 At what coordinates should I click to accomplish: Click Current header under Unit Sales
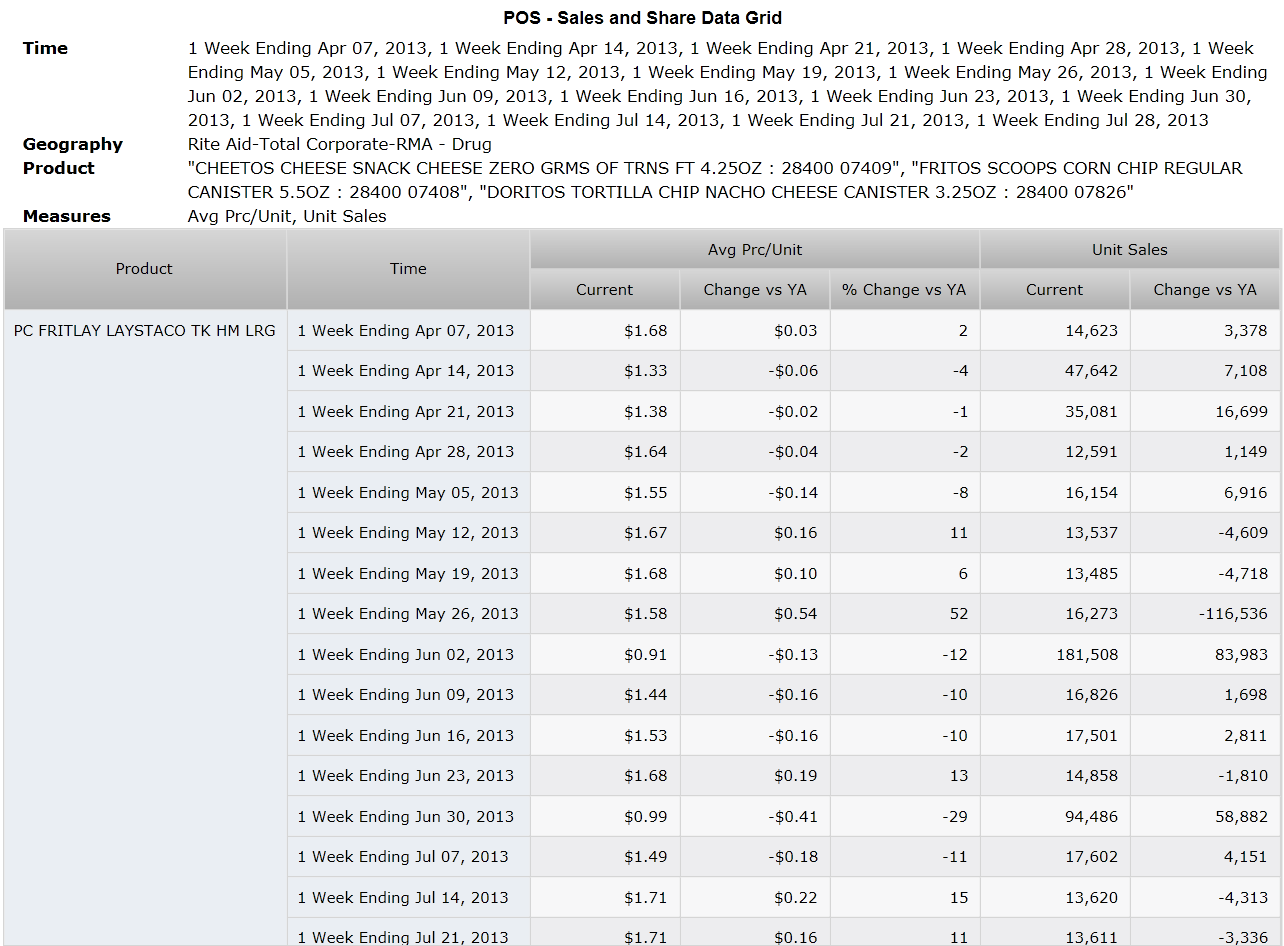coord(1055,290)
